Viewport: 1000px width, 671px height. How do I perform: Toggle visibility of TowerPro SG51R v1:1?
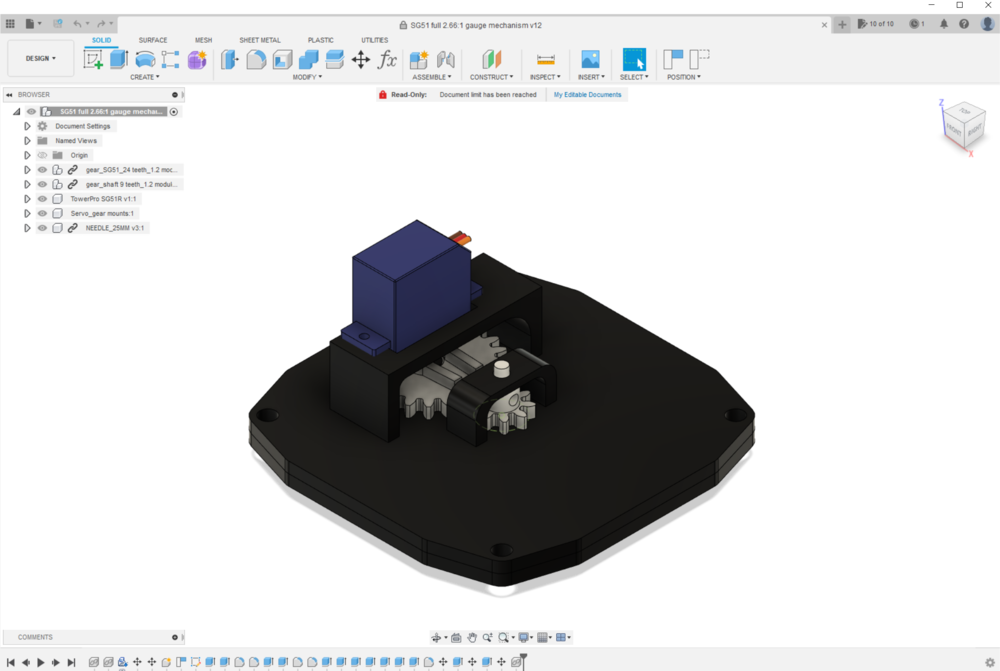[42, 199]
